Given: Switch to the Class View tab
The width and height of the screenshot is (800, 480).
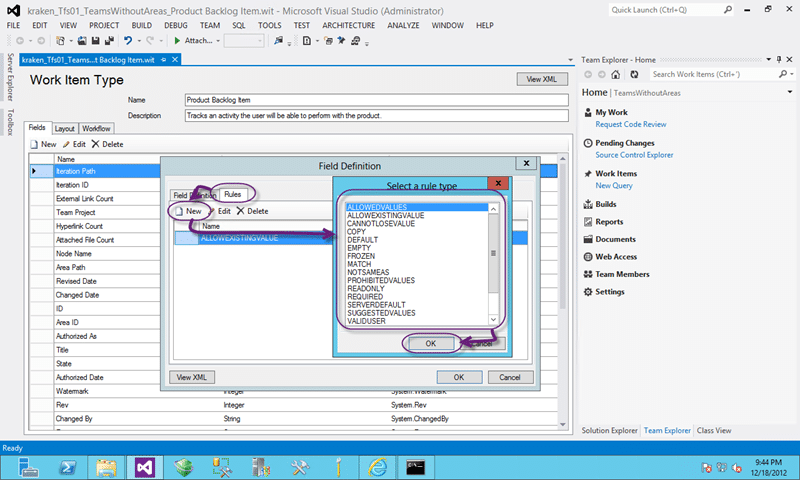Looking at the screenshot, I should [x=714, y=431].
